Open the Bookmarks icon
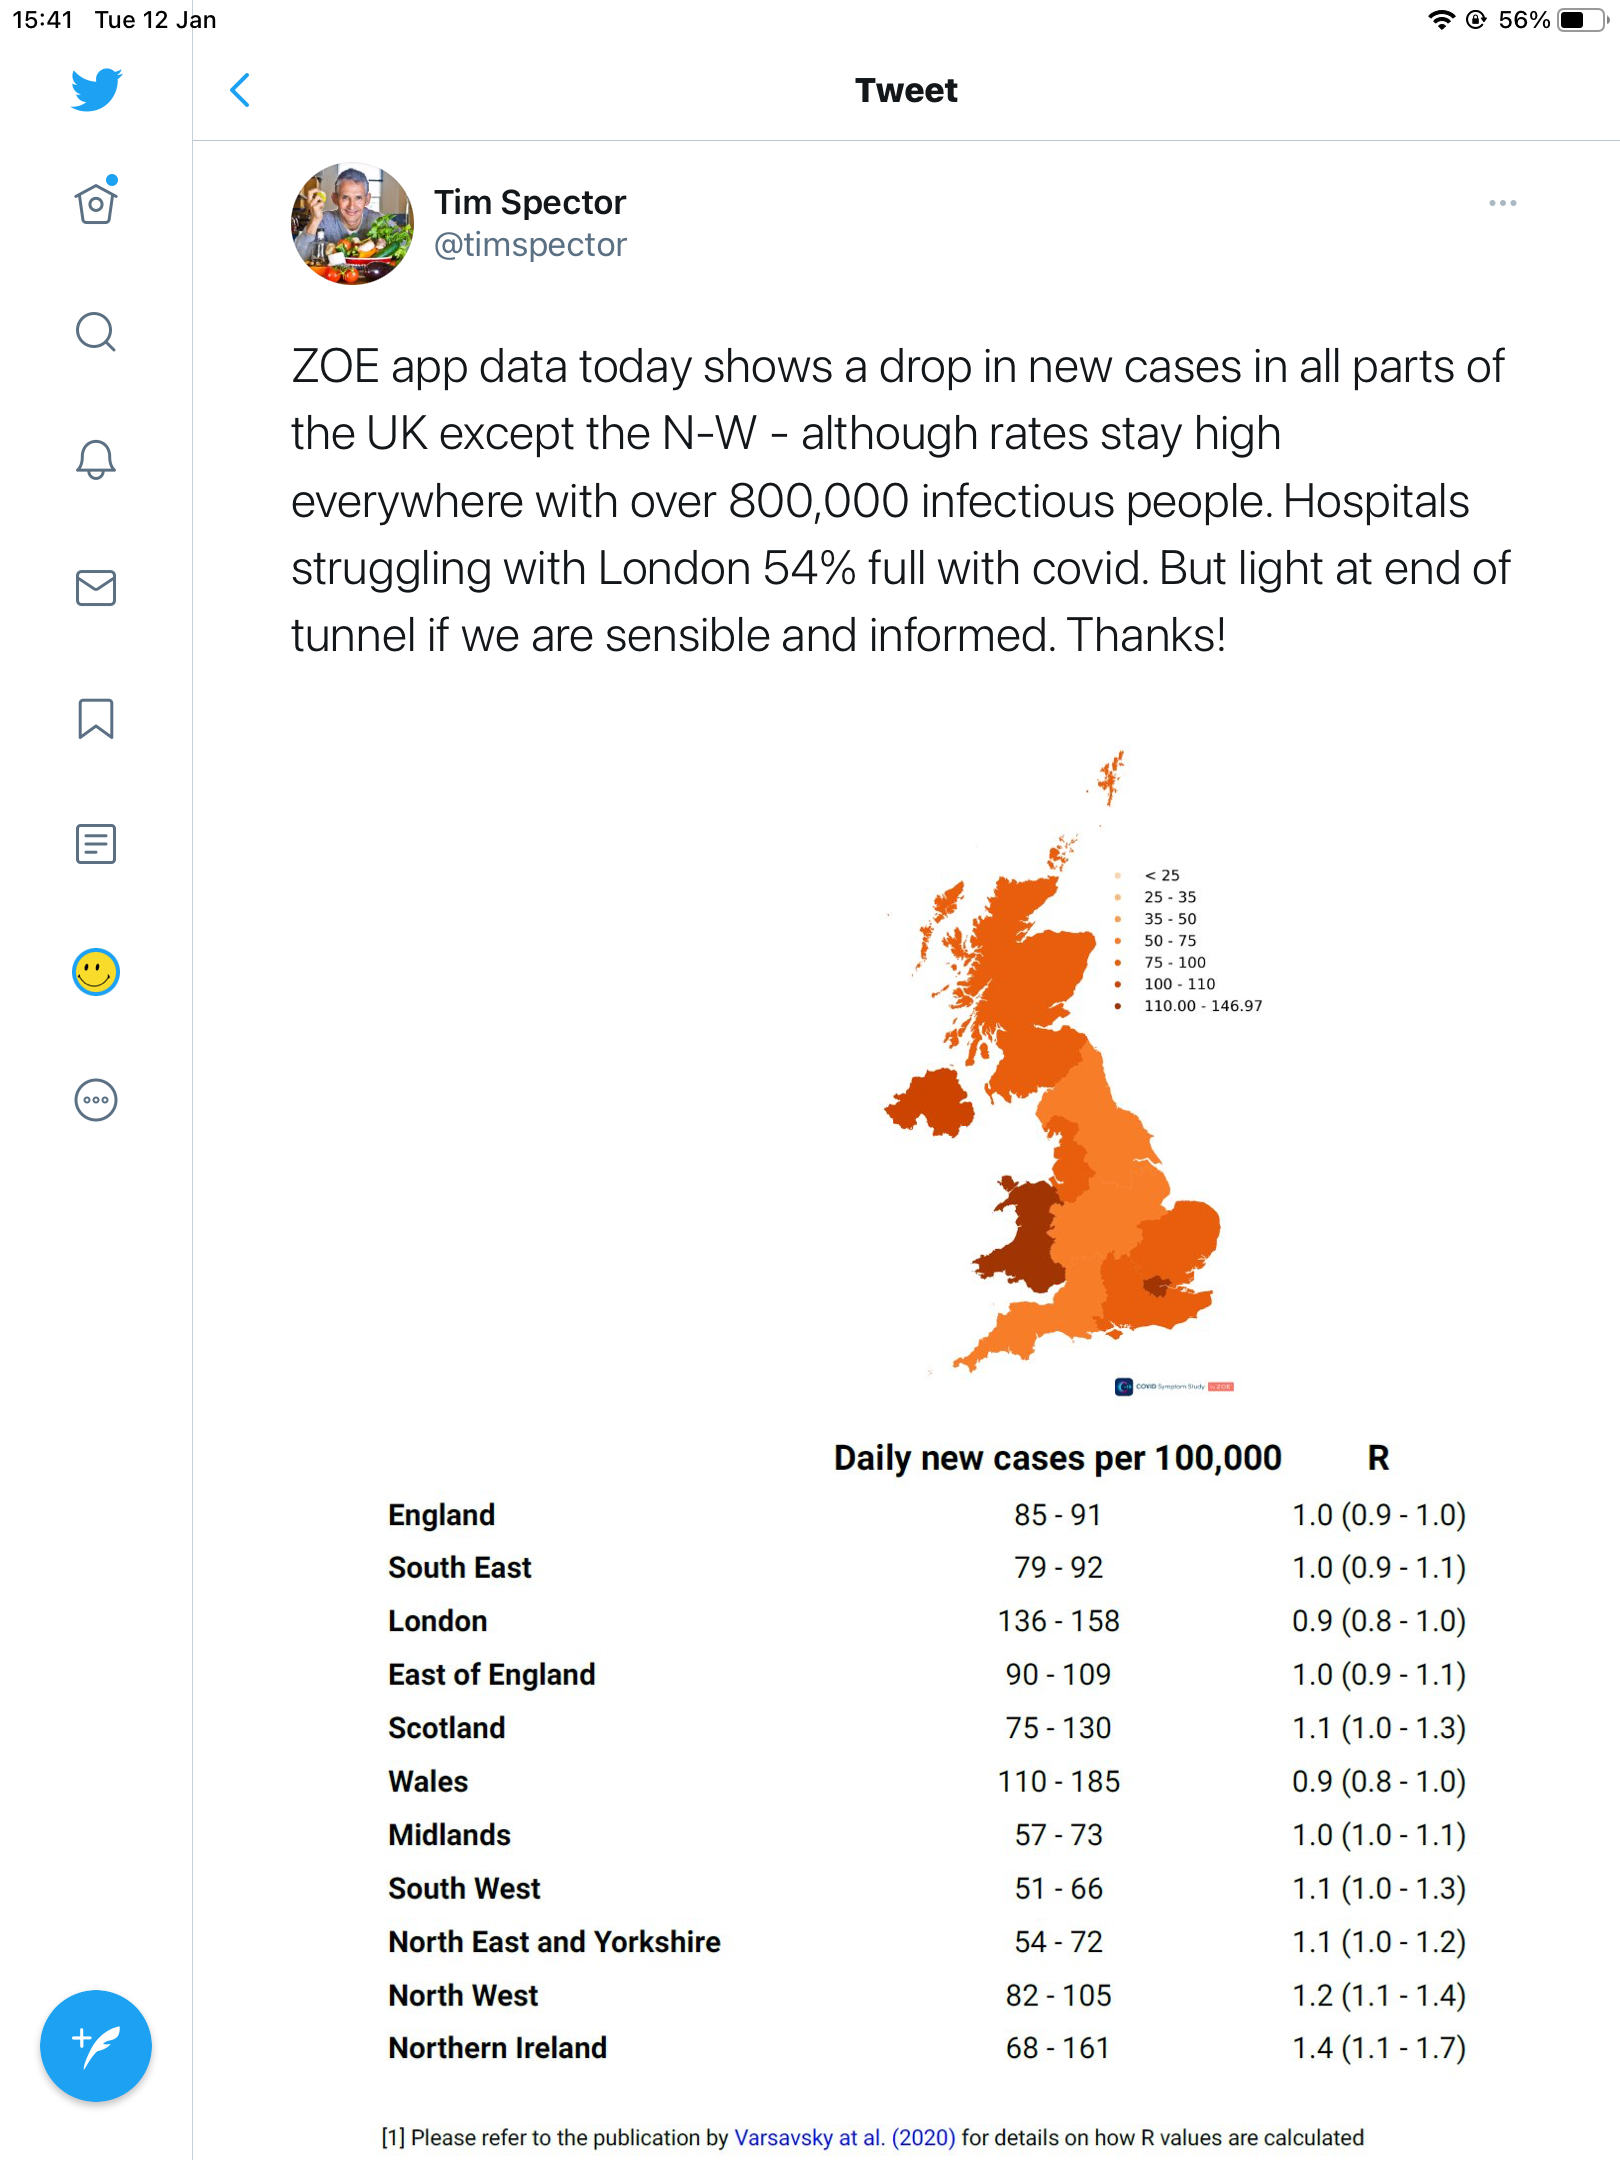The width and height of the screenshot is (1620, 2160). [x=96, y=718]
